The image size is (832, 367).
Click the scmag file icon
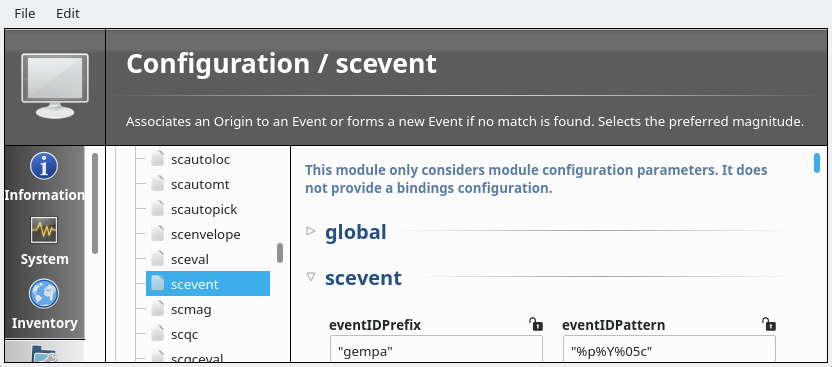tap(158, 309)
